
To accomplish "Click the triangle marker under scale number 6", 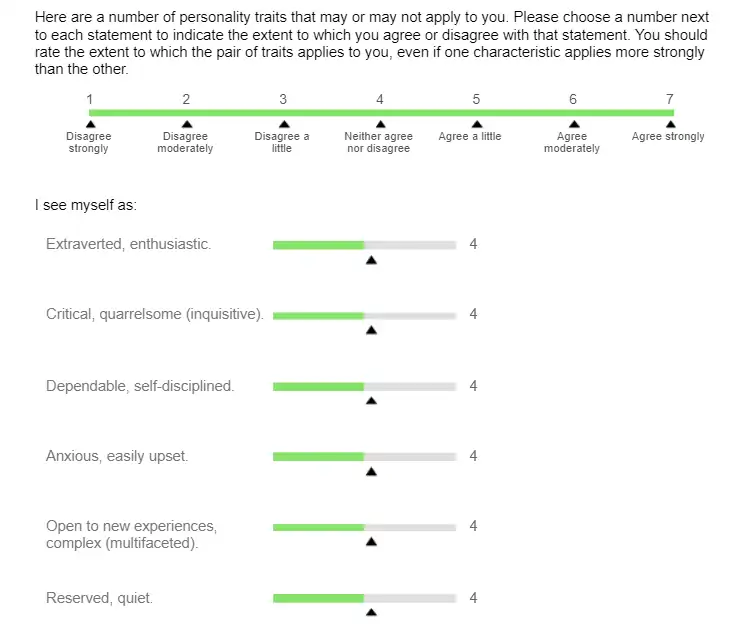I will (x=573, y=124).
